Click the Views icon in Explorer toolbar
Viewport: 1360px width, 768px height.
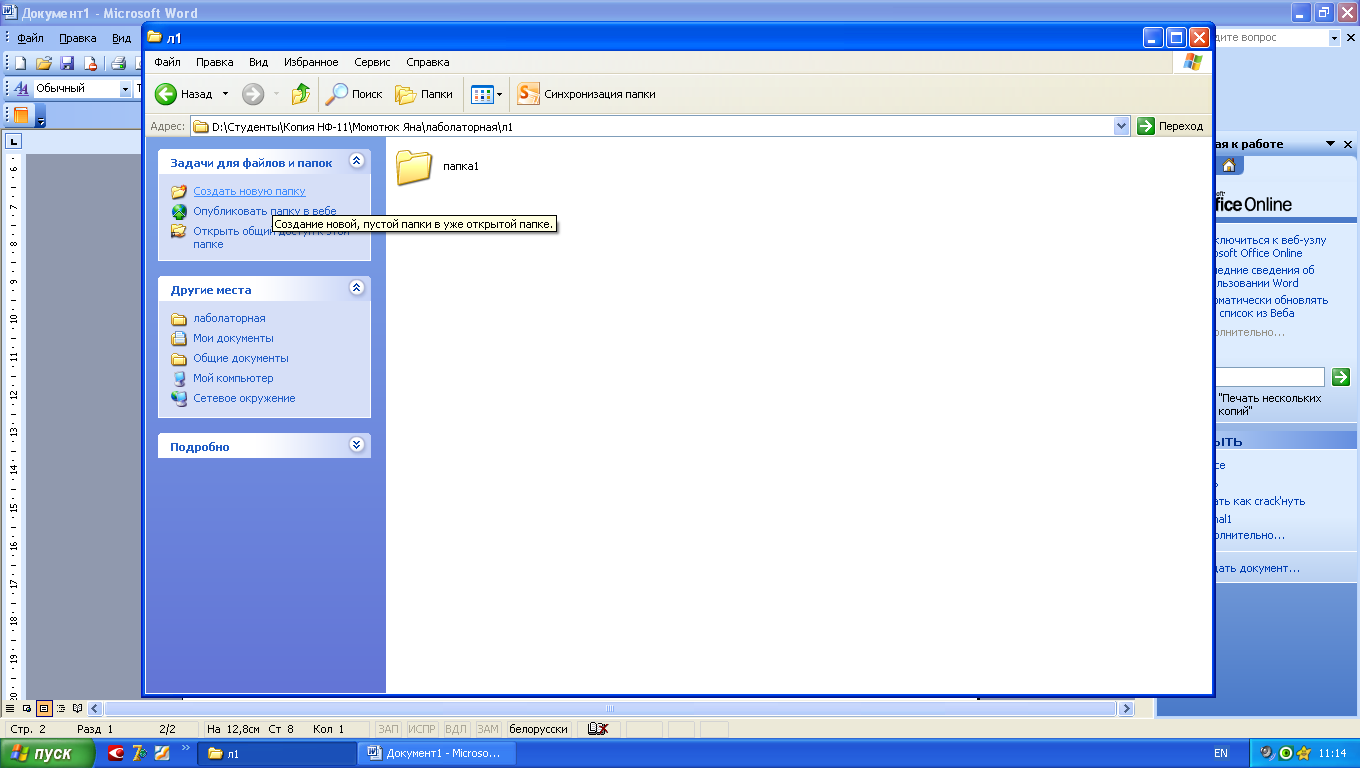482,94
